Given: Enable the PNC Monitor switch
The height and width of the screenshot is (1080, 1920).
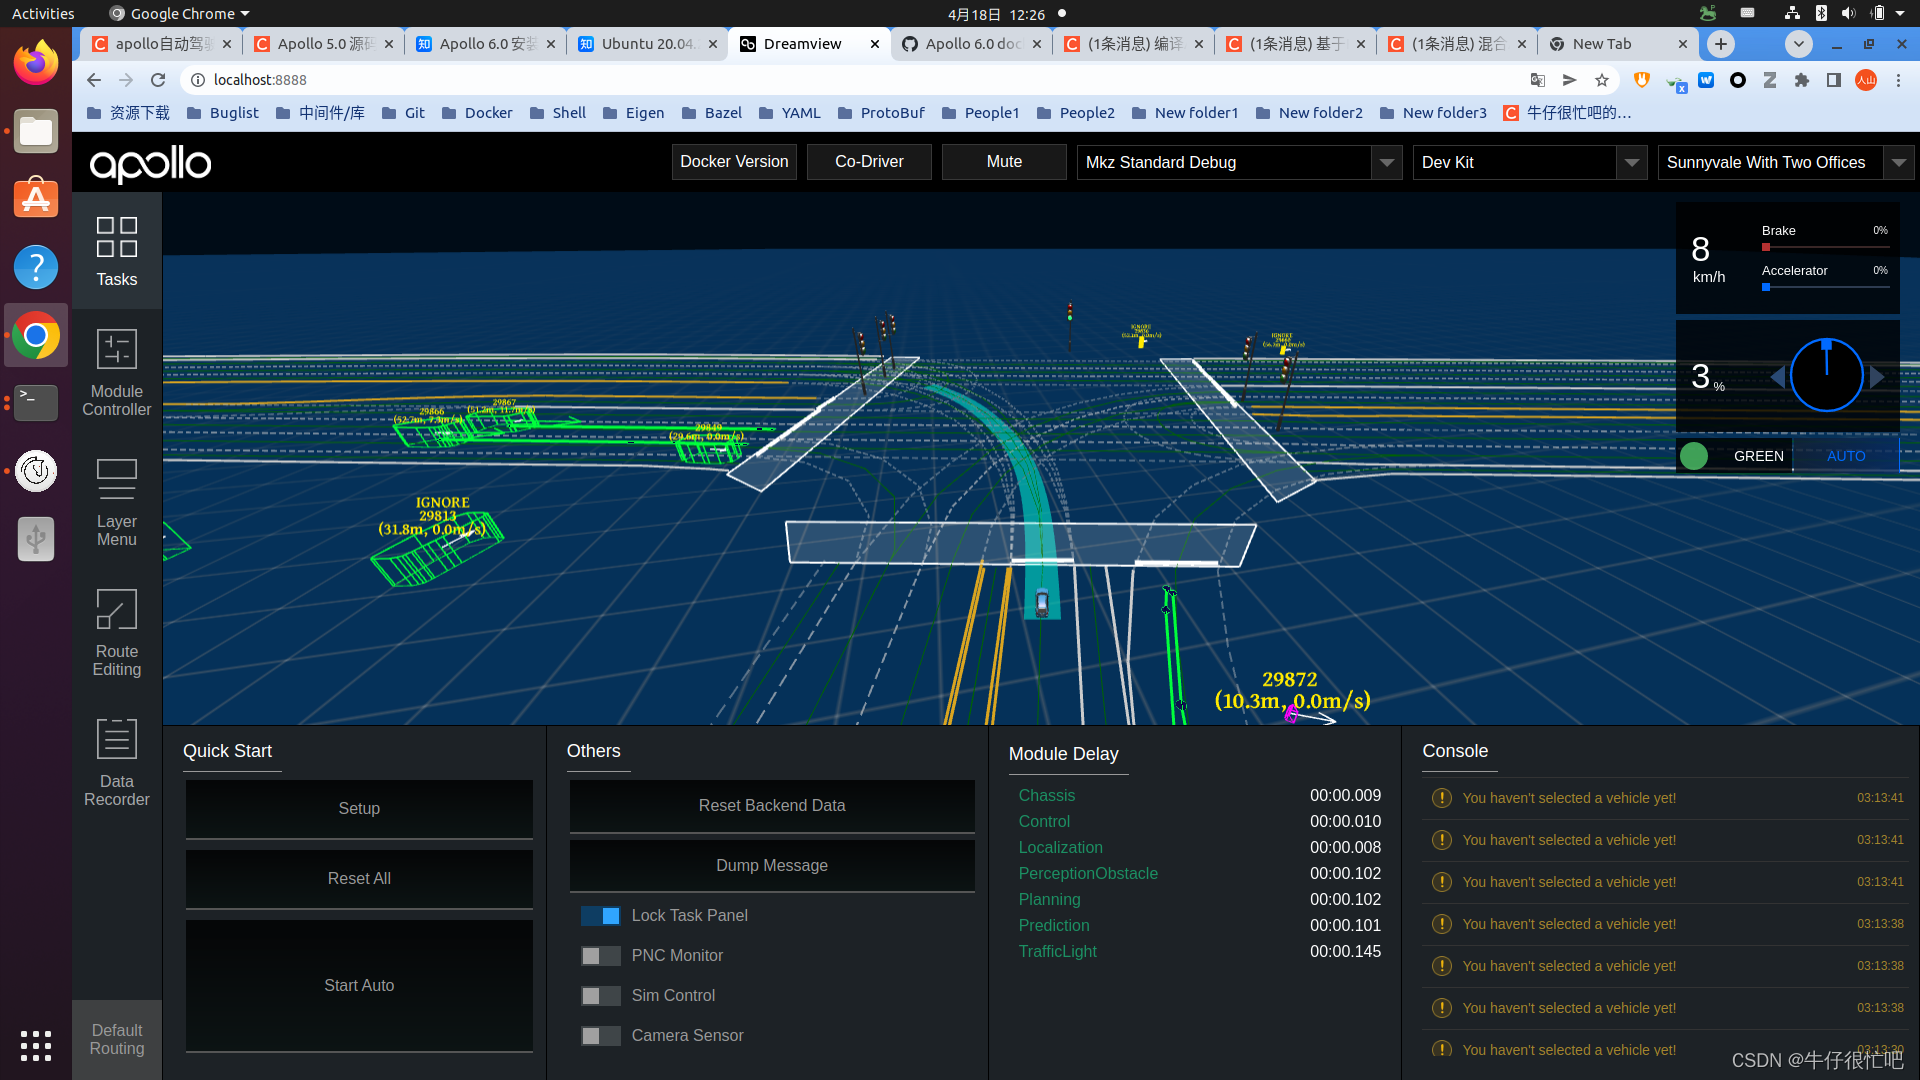Looking at the screenshot, I should point(601,956).
